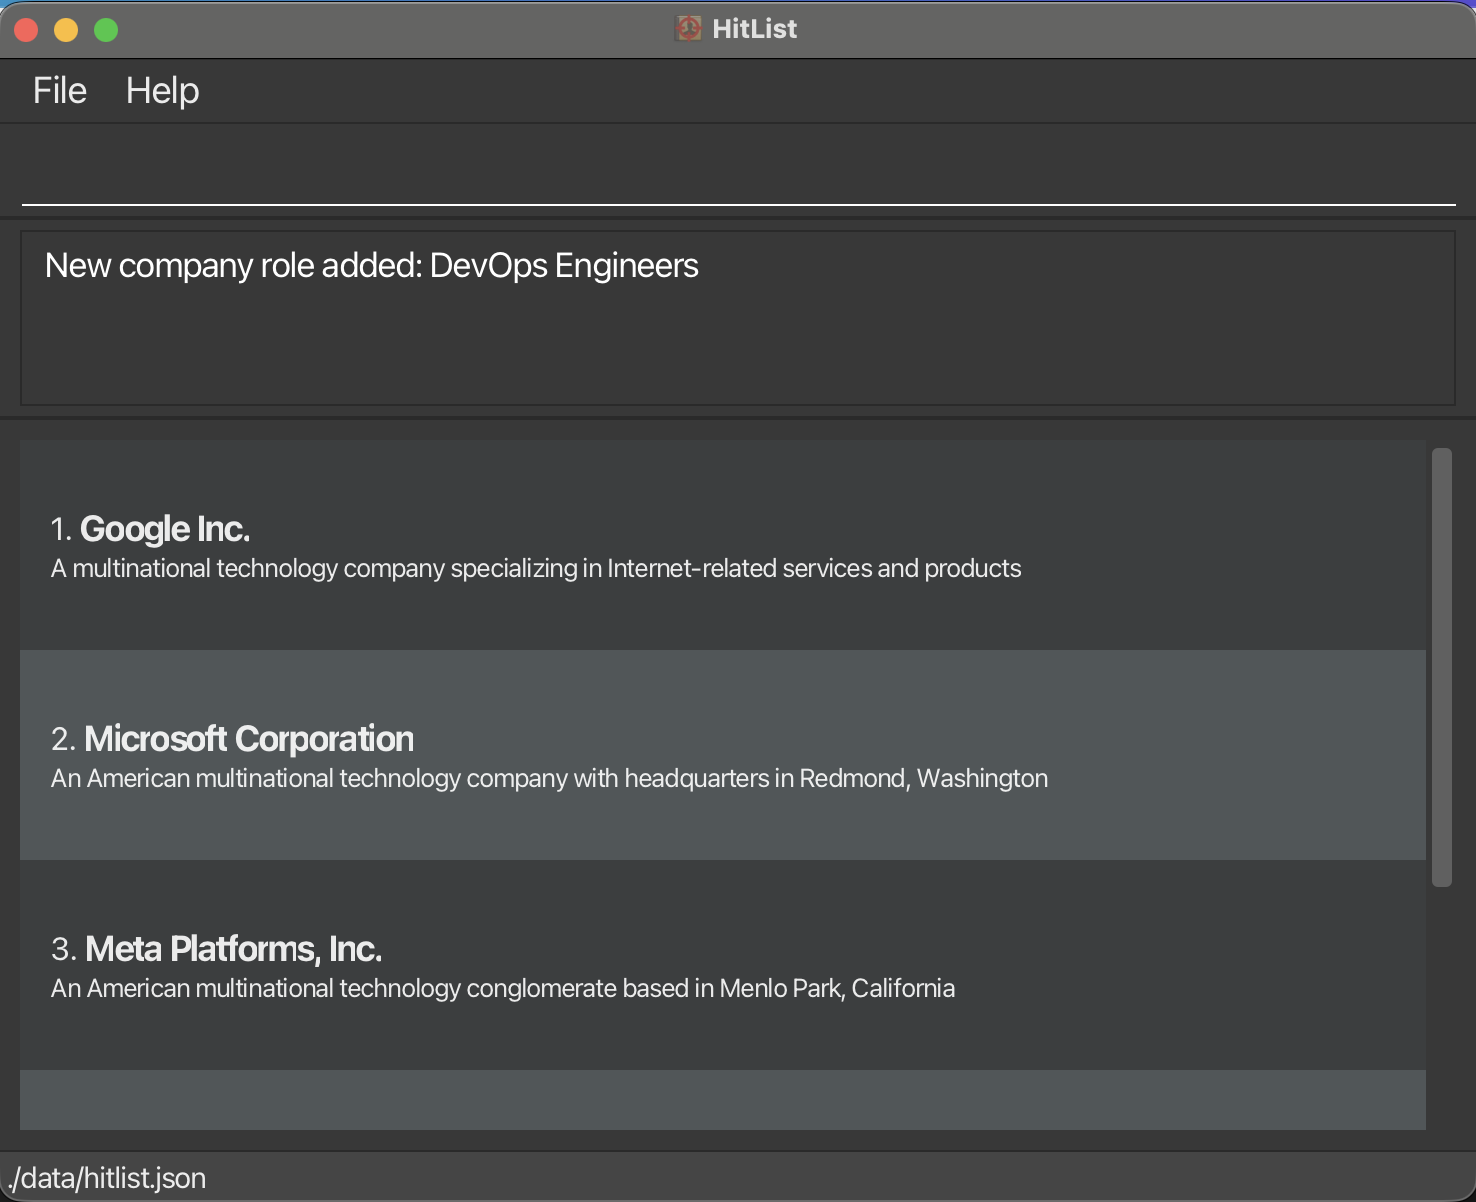The image size is (1476, 1202).
Task: Click the ./data/hitlist.json status bar path
Action: 107,1177
